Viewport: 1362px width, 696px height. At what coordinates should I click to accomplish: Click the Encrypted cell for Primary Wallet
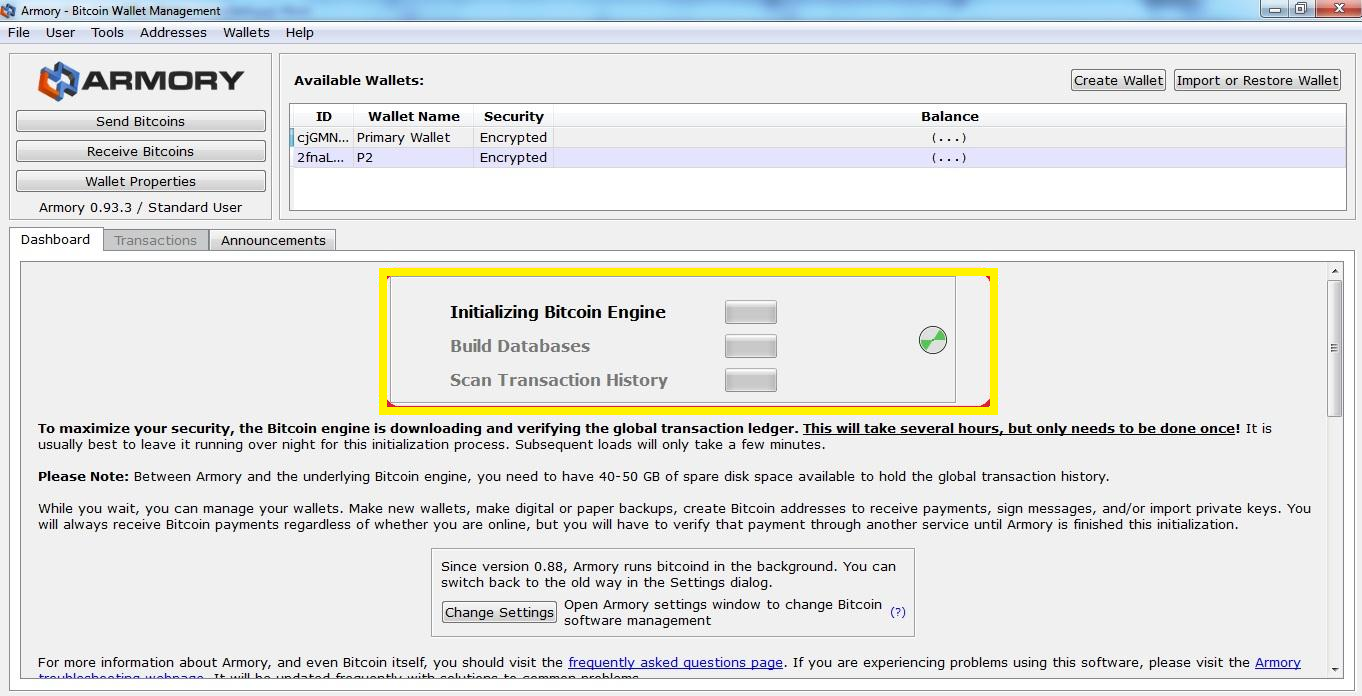point(513,137)
